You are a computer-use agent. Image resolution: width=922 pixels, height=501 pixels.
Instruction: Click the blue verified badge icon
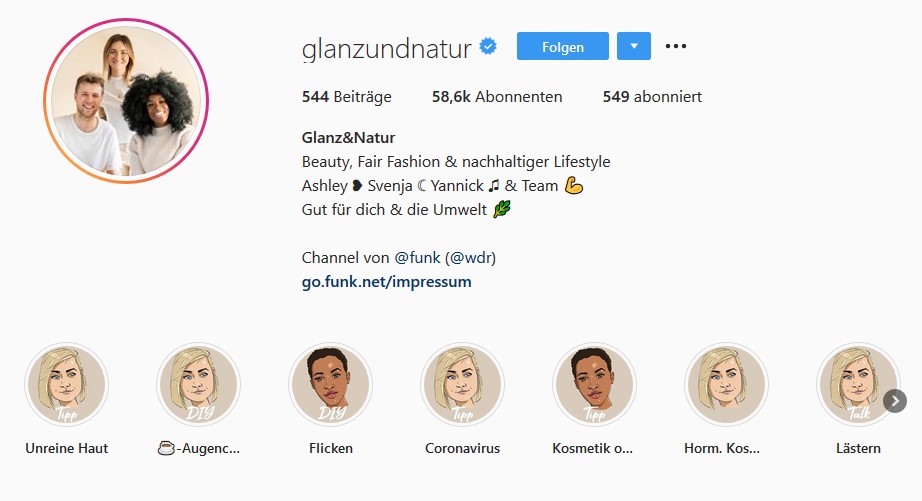coord(488,46)
